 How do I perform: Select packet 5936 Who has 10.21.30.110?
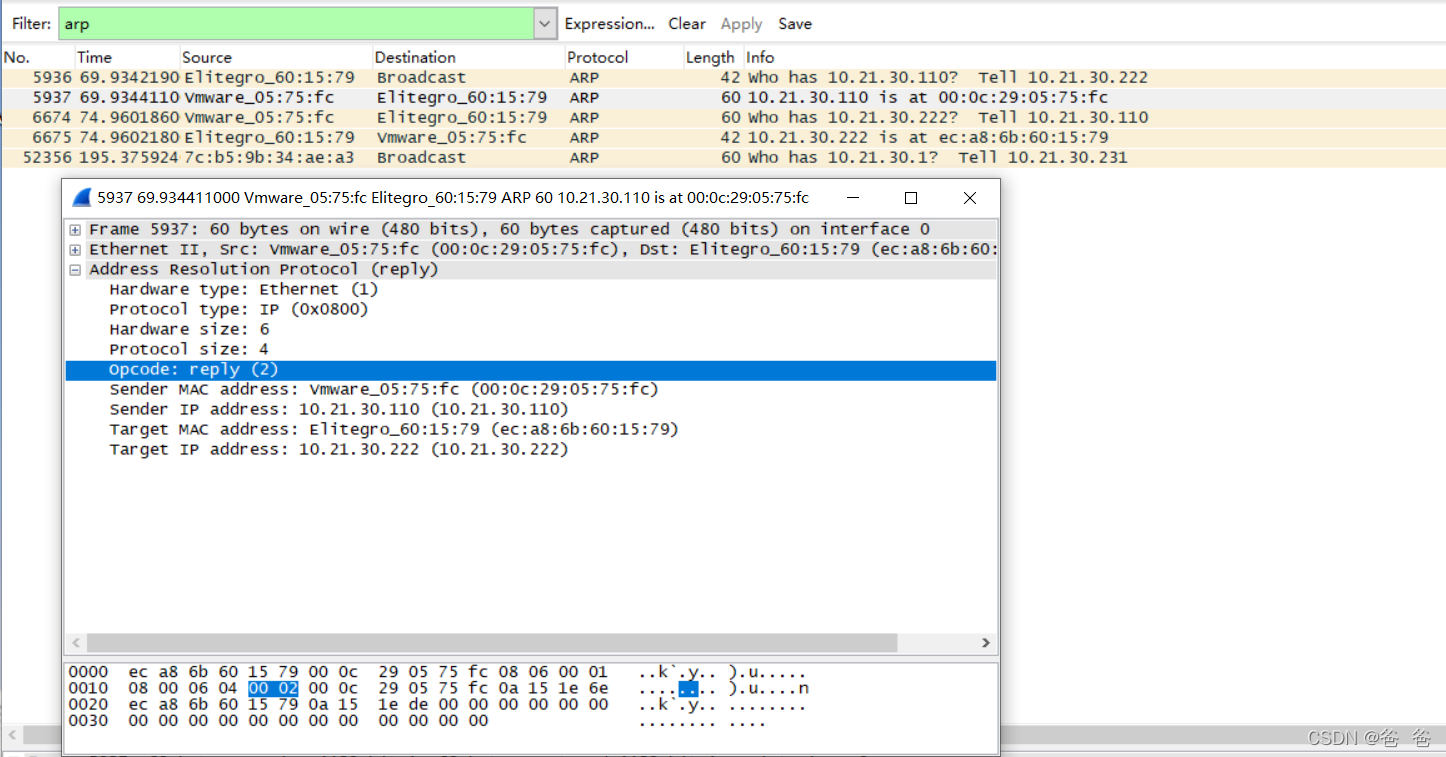(723, 77)
